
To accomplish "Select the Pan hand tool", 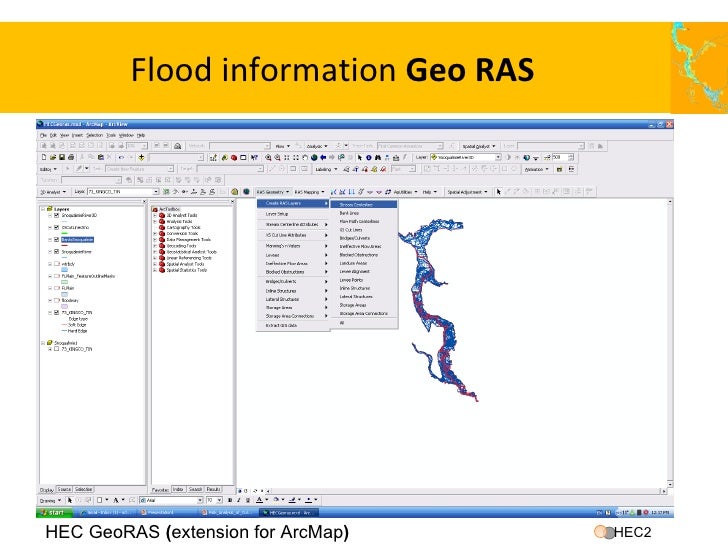I will pos(305,157).
